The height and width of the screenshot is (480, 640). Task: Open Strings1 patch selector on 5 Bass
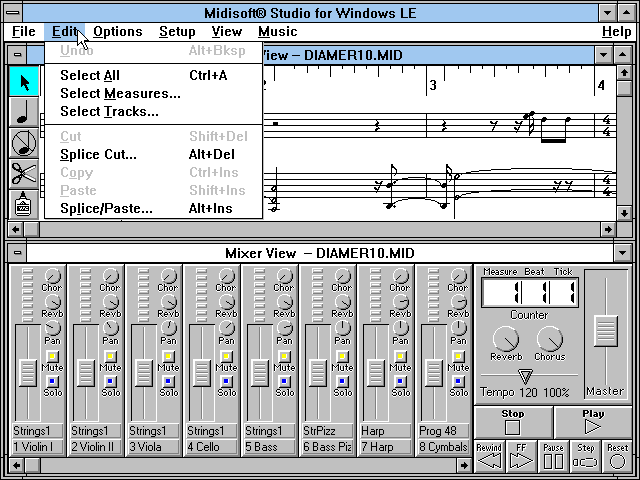pos(269,431)
